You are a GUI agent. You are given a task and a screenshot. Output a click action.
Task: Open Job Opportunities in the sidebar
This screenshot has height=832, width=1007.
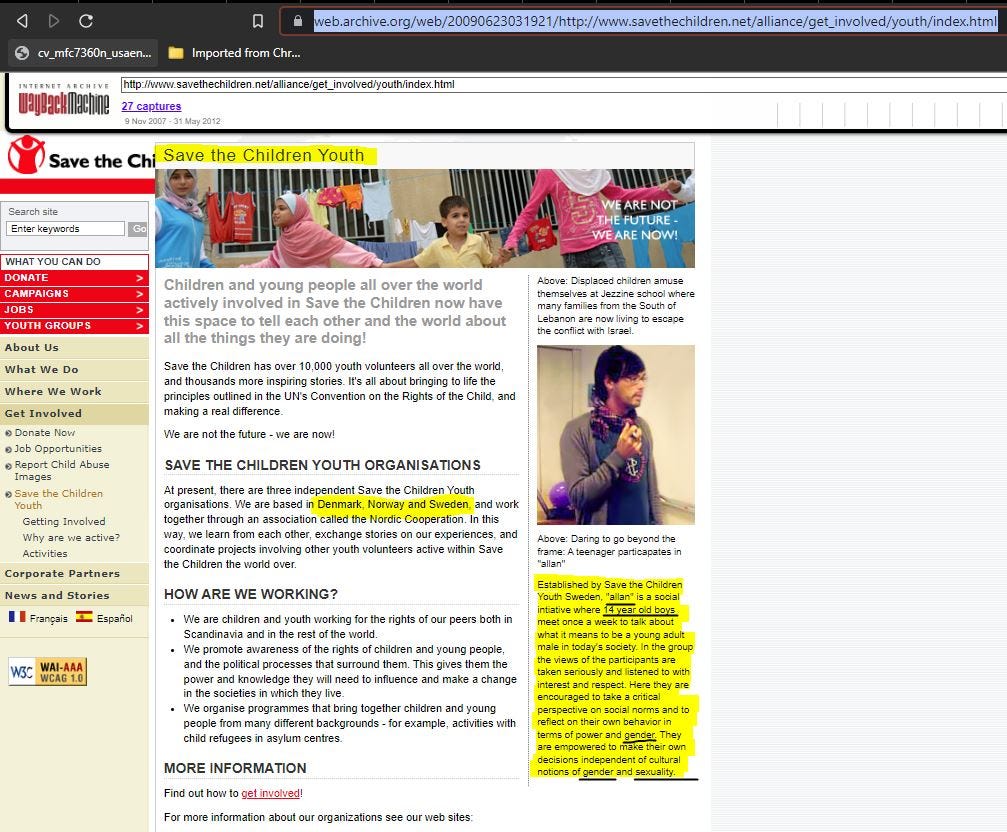[x=58, y=449]
